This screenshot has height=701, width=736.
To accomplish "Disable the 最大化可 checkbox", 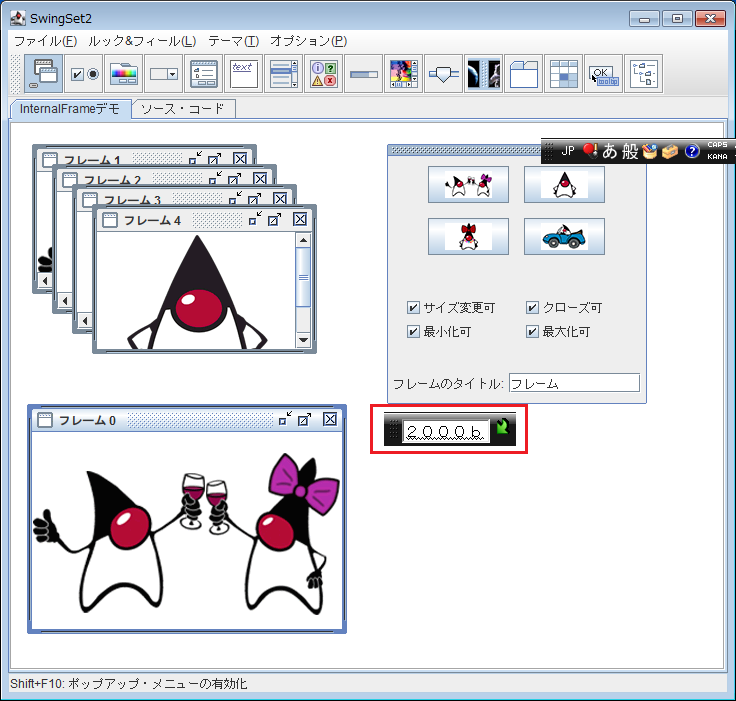I will pos(532,332).
